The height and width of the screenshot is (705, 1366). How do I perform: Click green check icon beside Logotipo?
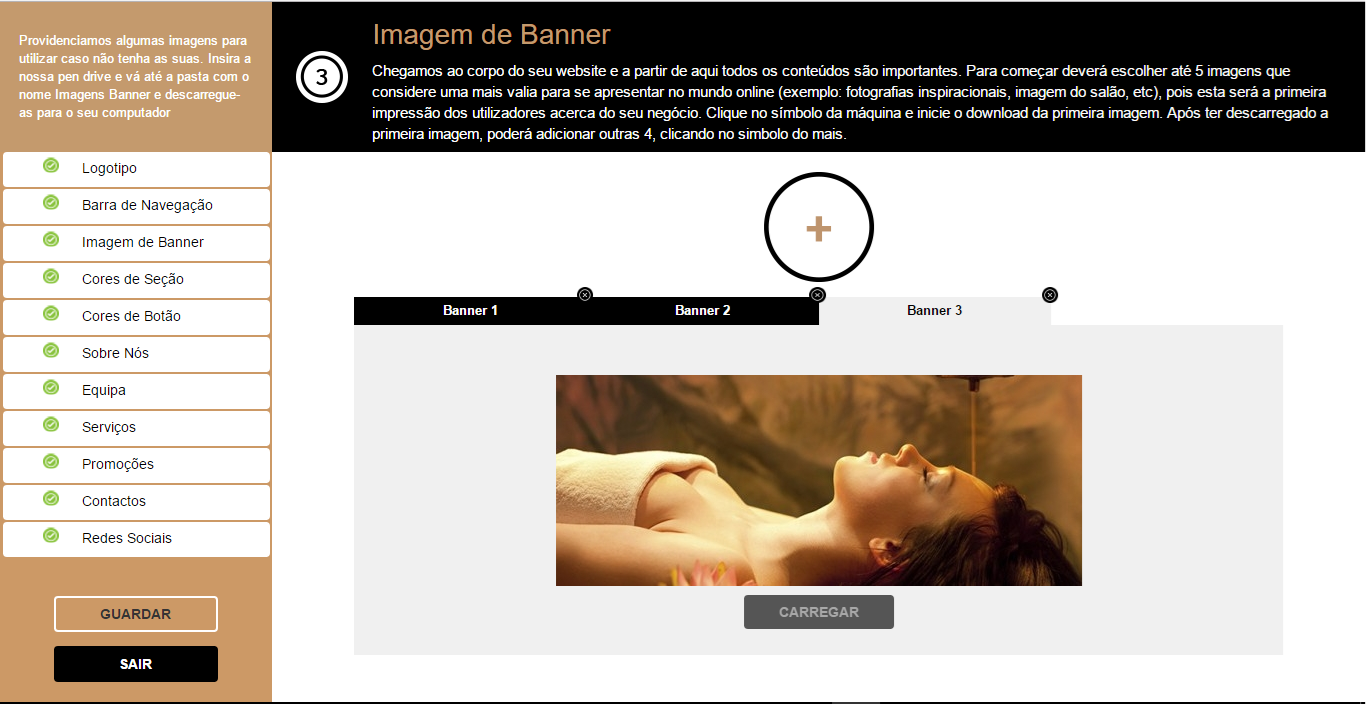coord(51,166)
